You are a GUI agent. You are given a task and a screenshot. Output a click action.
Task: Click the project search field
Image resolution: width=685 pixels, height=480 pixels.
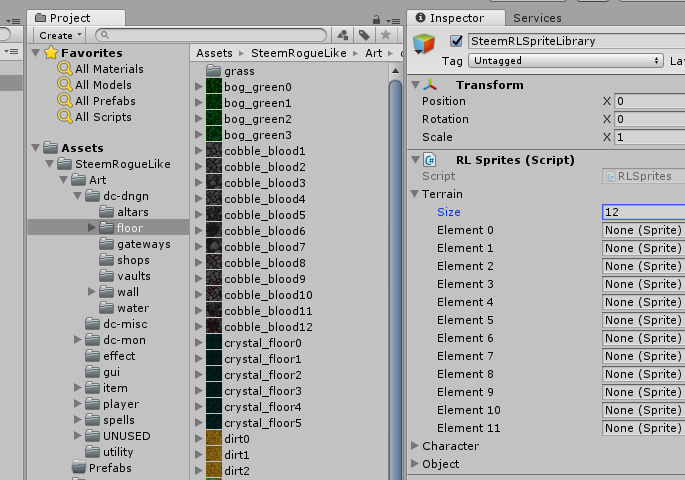tap(211, 35)
